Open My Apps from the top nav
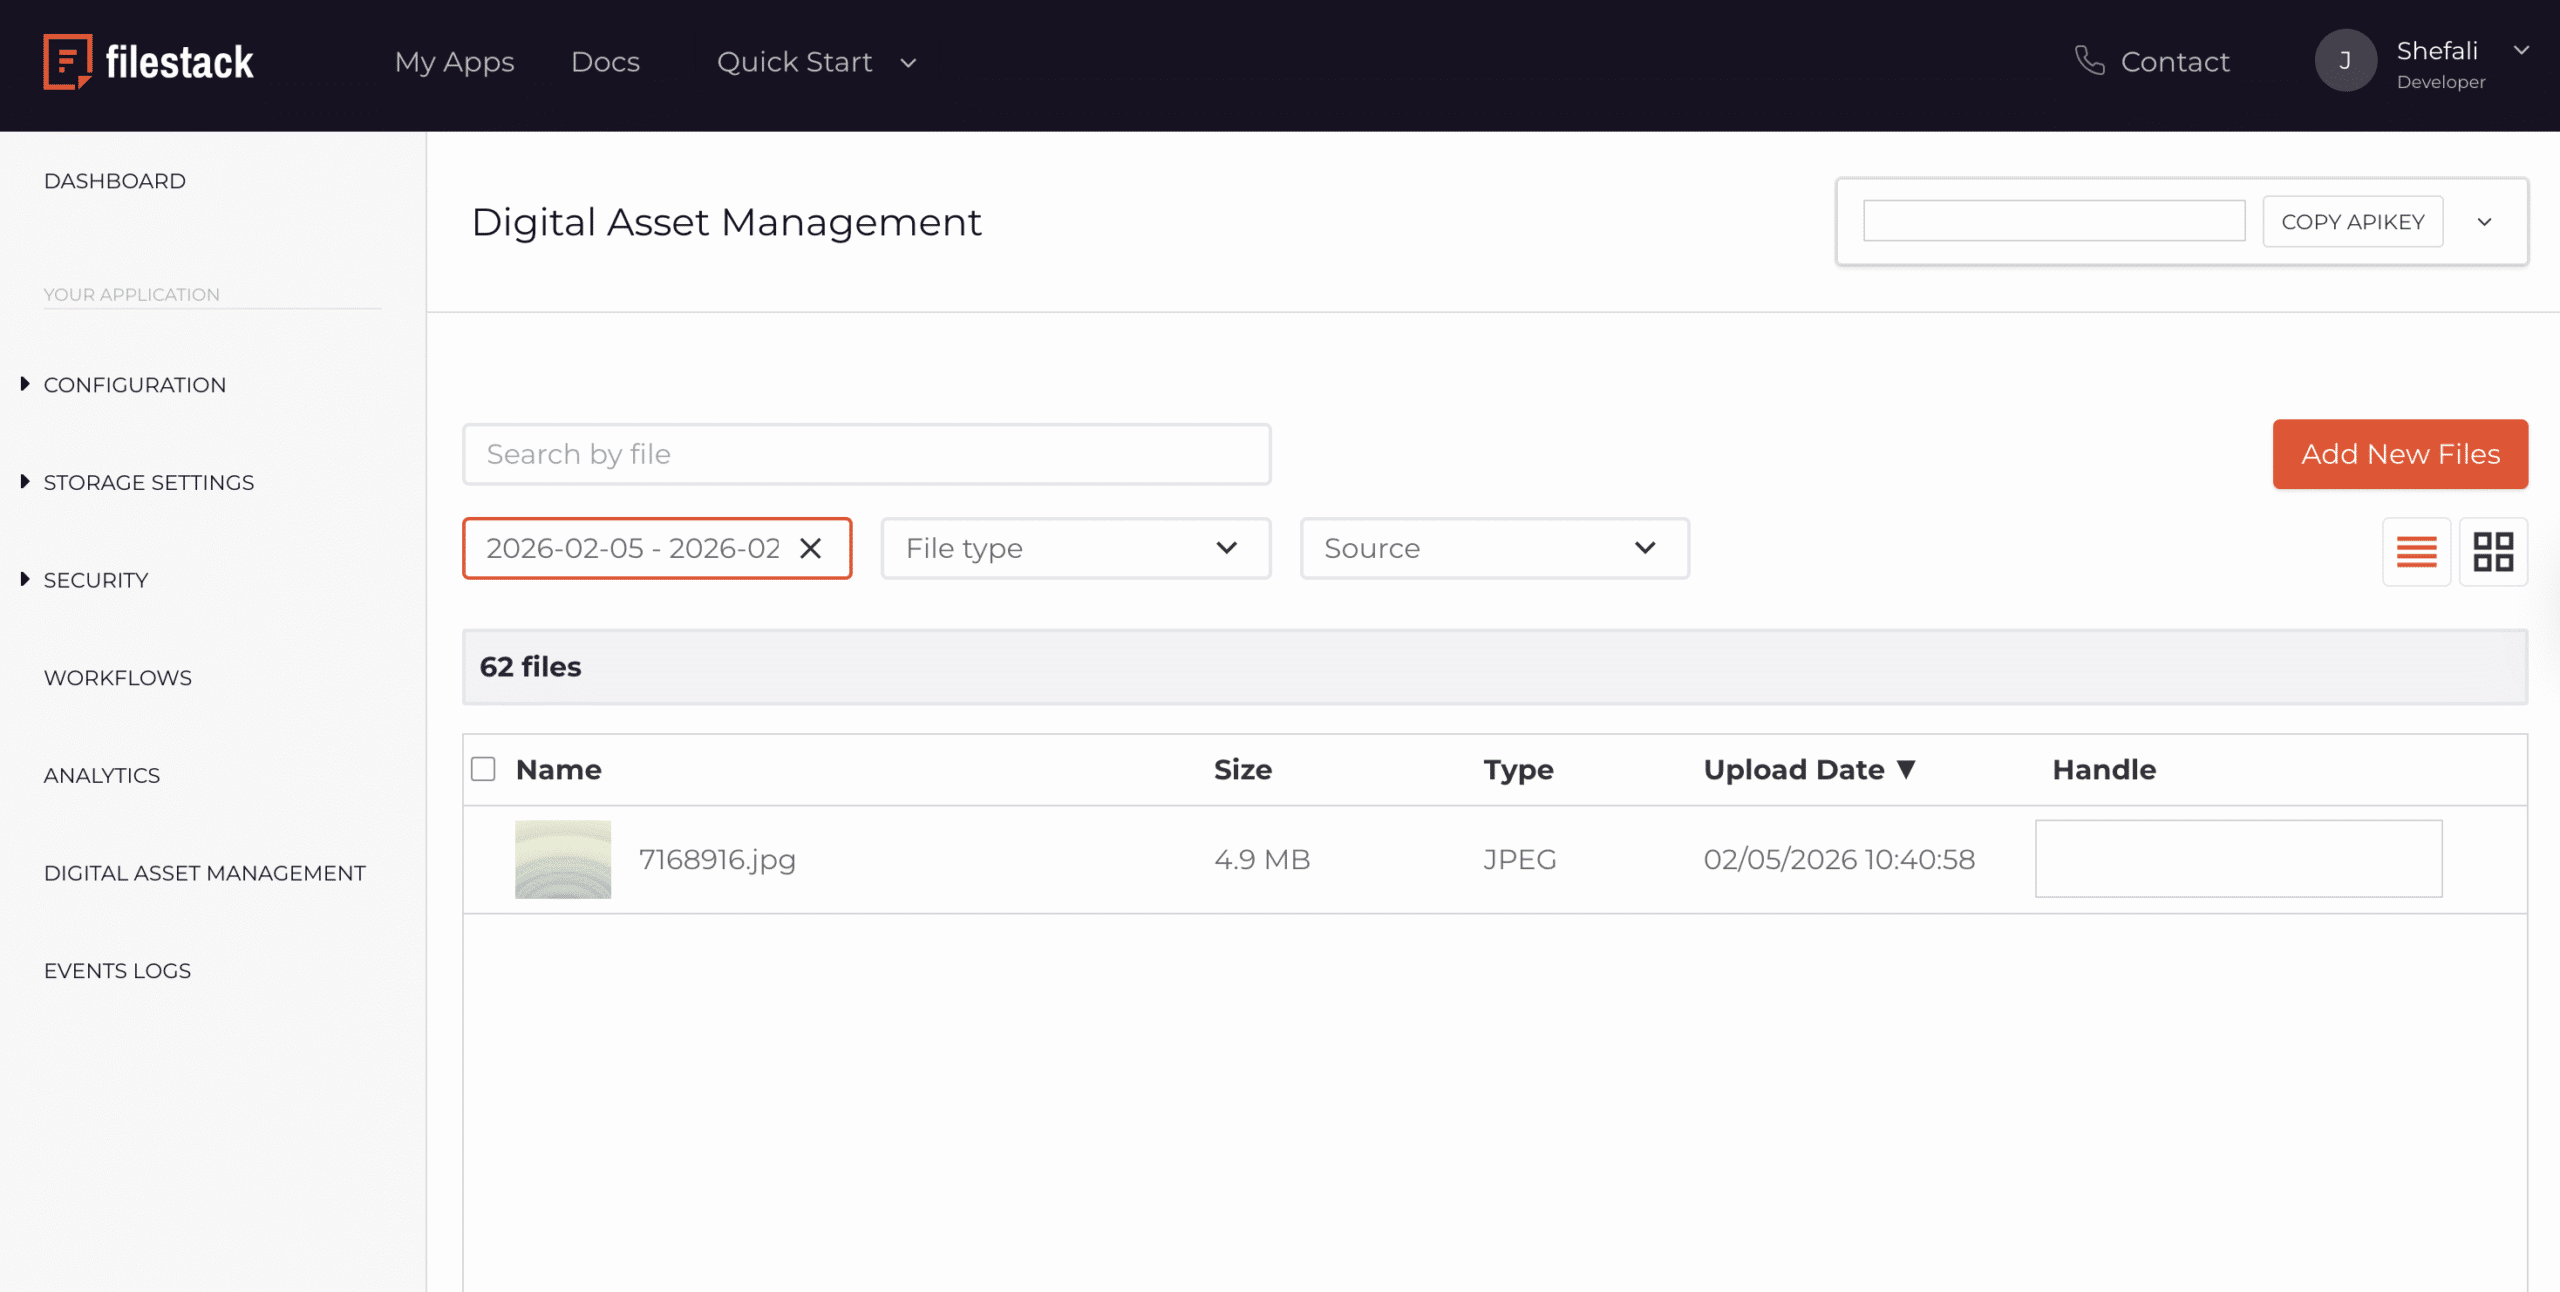The width and height of the screenshot is (2560, 1292). 455,62
